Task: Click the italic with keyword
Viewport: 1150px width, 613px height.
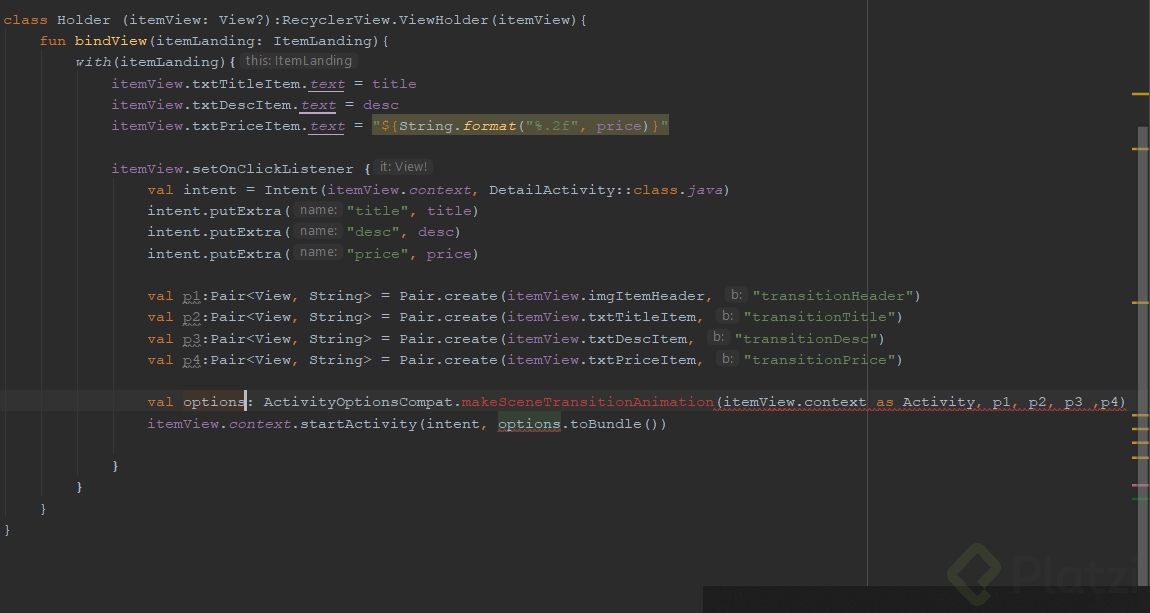Action: click(x=93, y=62)
